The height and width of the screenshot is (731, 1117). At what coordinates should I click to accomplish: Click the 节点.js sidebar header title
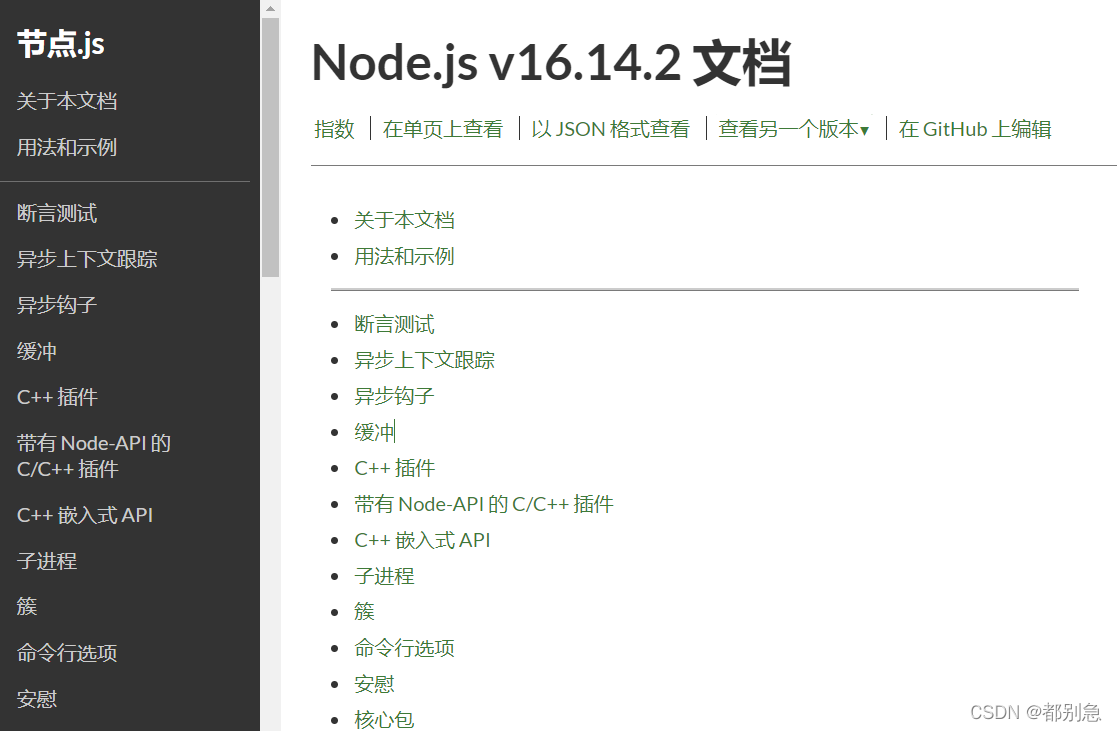(x=61, y=44)
